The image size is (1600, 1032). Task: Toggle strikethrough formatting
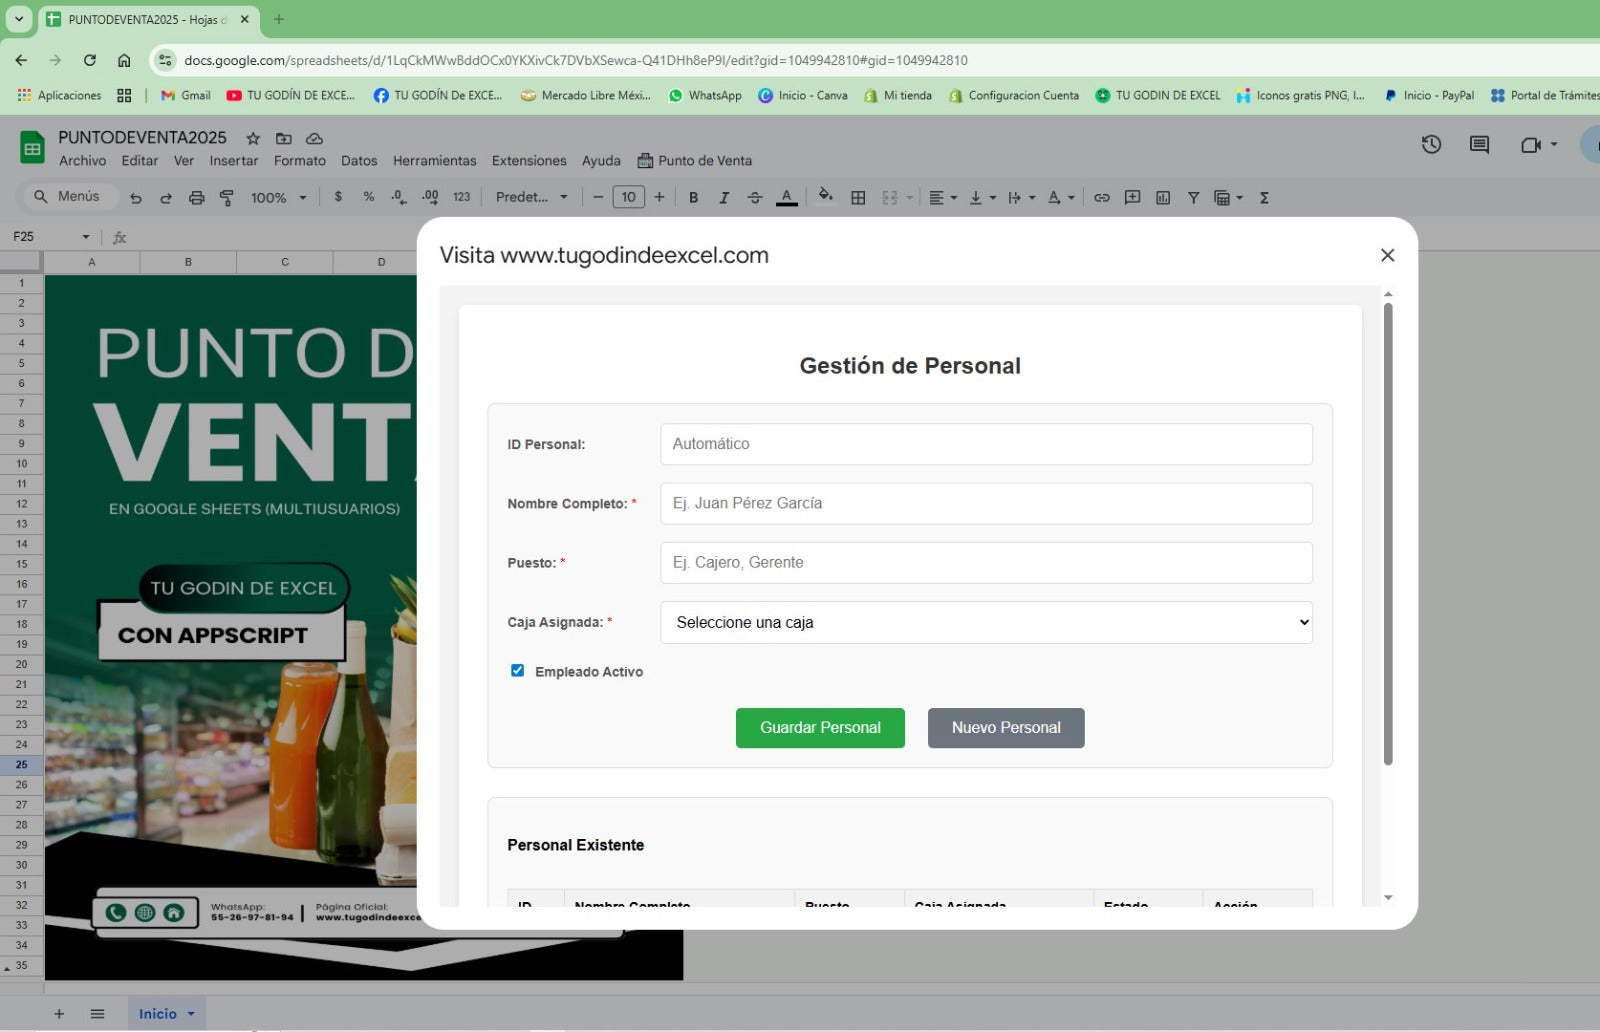[755, 198]
